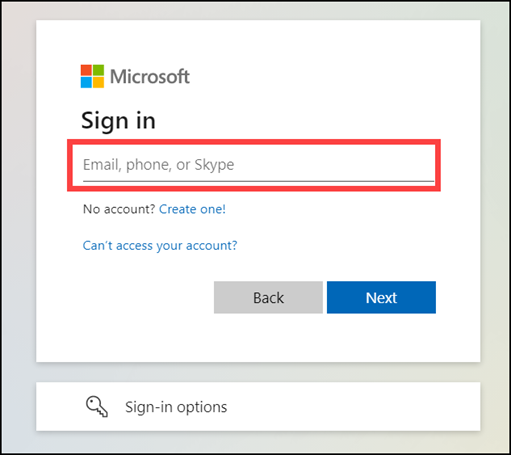This screenshot has height=455, width=511.
Task: Click the underline of the email input
Action: pos(258,181)
